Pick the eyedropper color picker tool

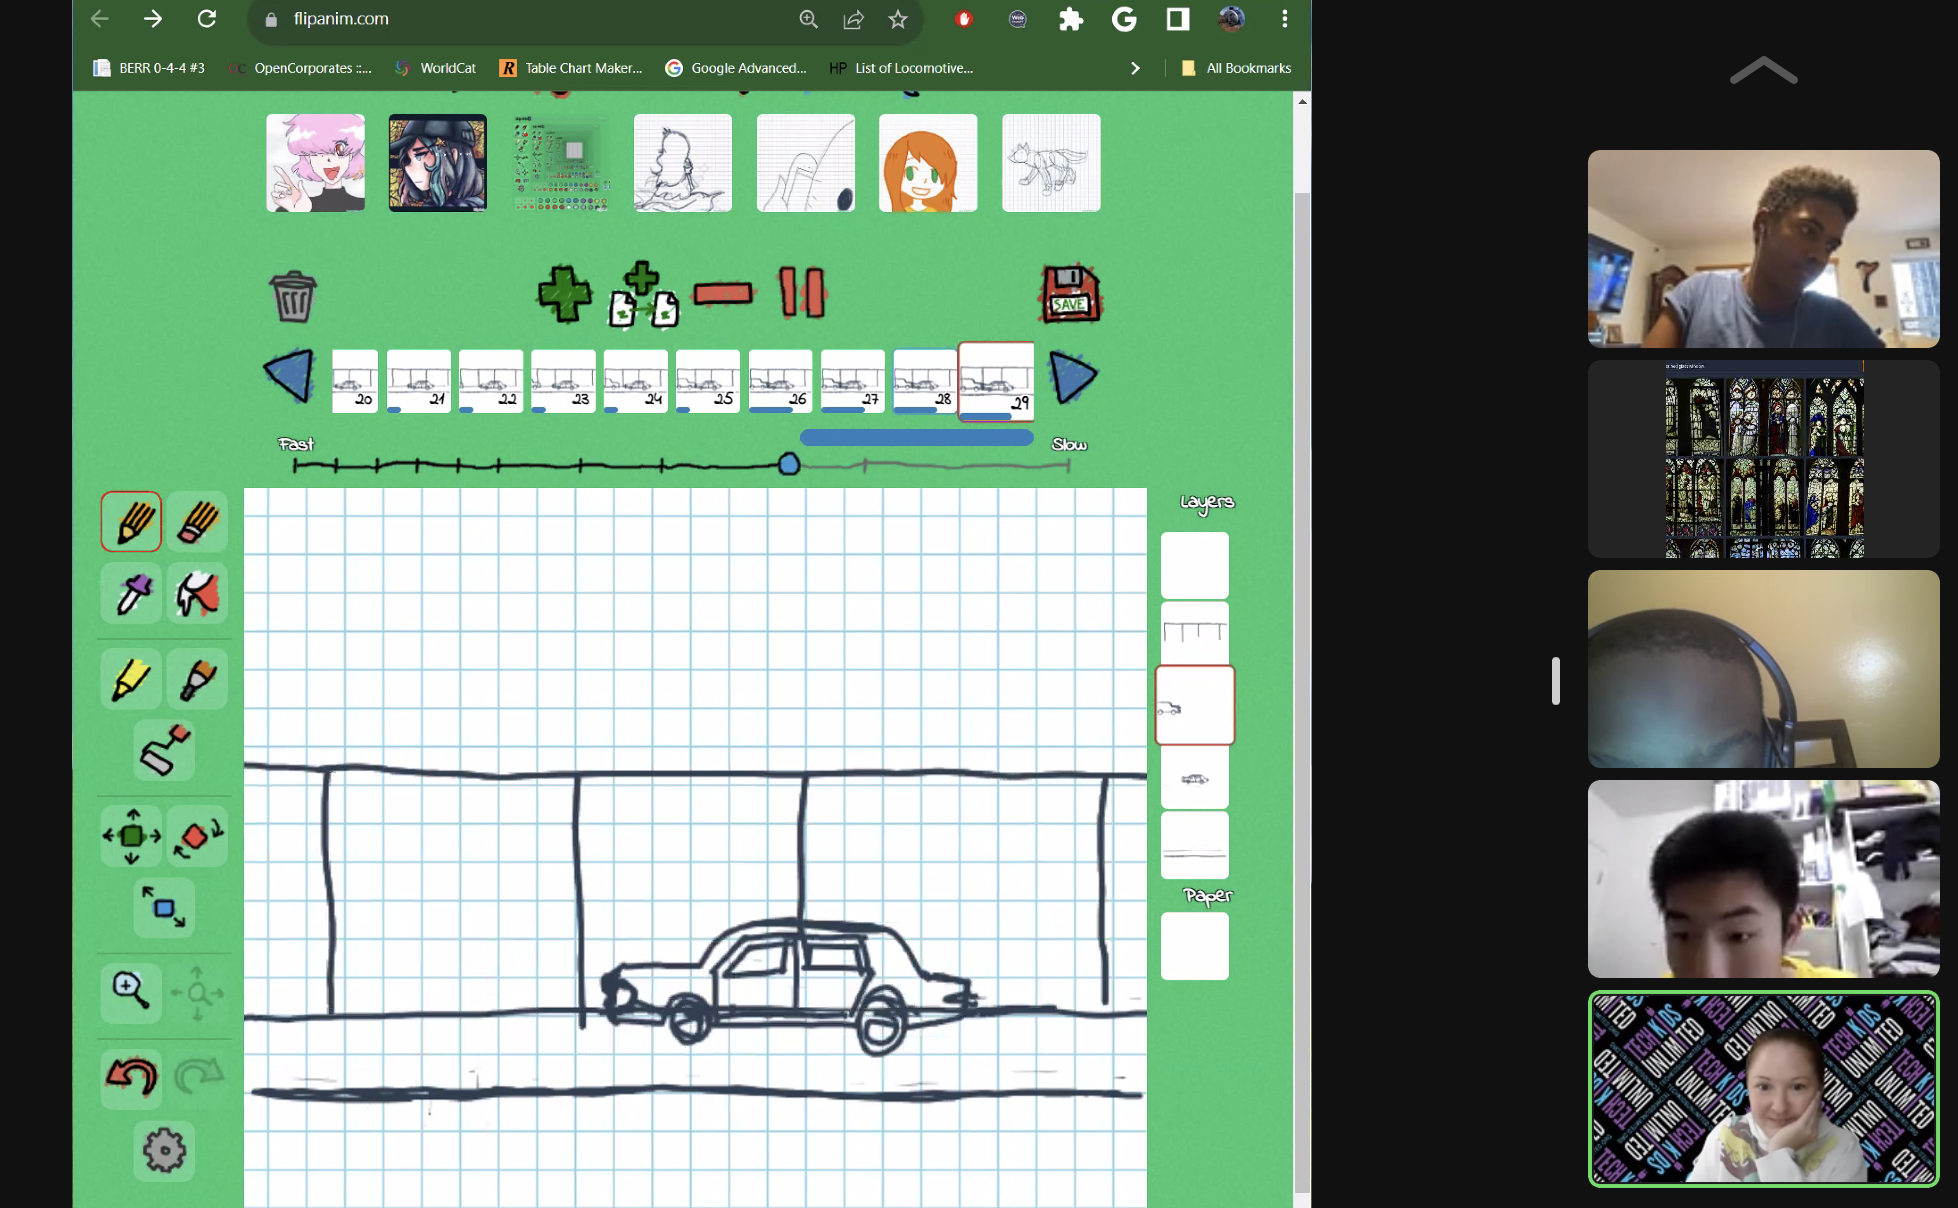coord(131,593)
